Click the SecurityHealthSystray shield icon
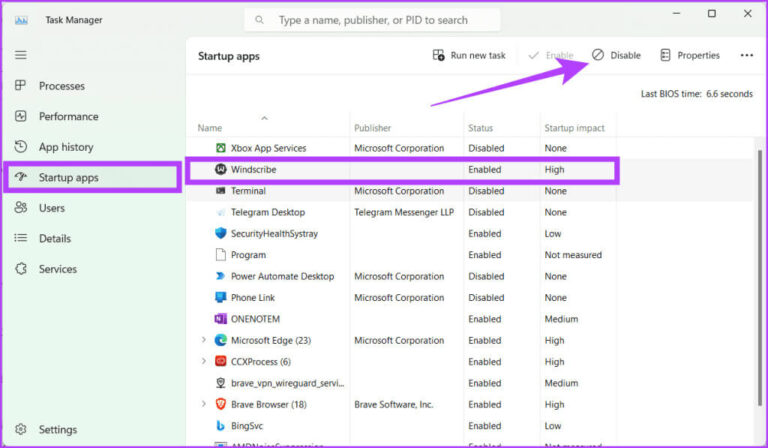 [x=221, y=233]
